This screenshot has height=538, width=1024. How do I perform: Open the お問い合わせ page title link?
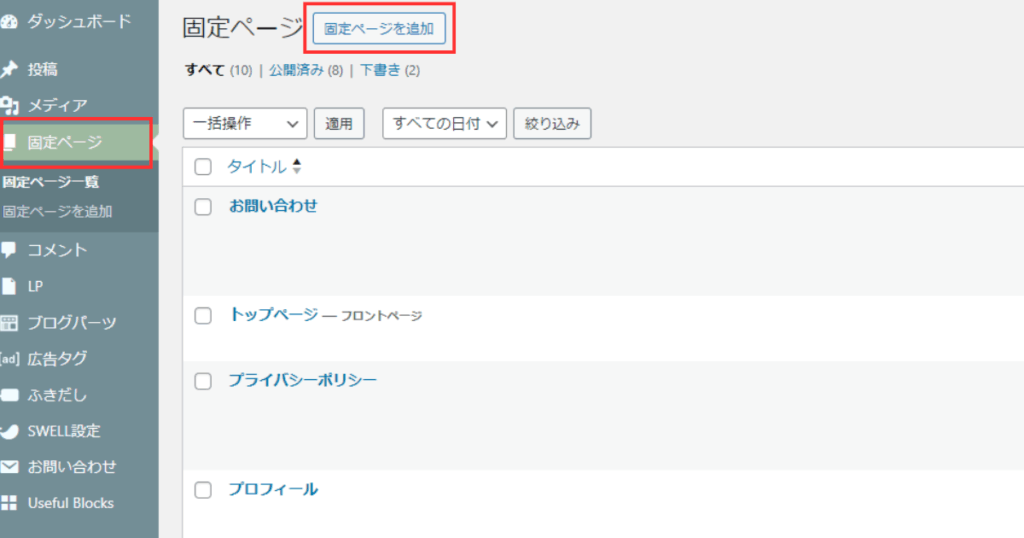[x=273, y=206]
